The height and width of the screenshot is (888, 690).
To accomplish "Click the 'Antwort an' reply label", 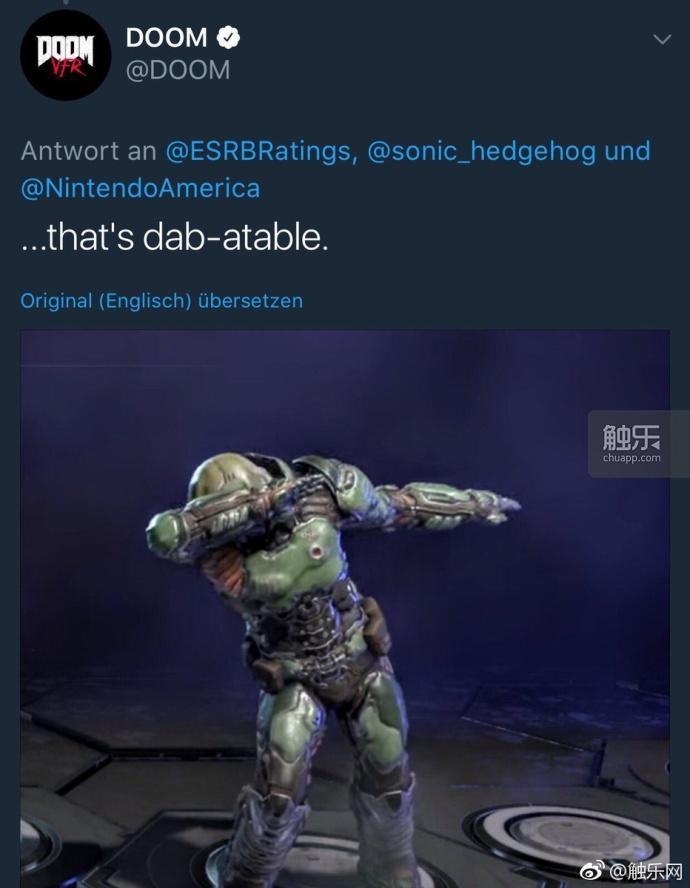I will pos(88,151).
